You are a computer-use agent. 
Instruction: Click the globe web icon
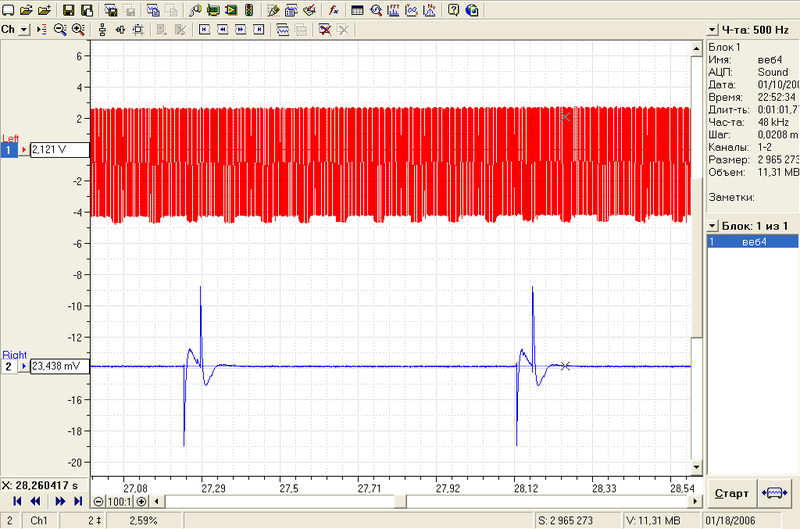(471, 10)
